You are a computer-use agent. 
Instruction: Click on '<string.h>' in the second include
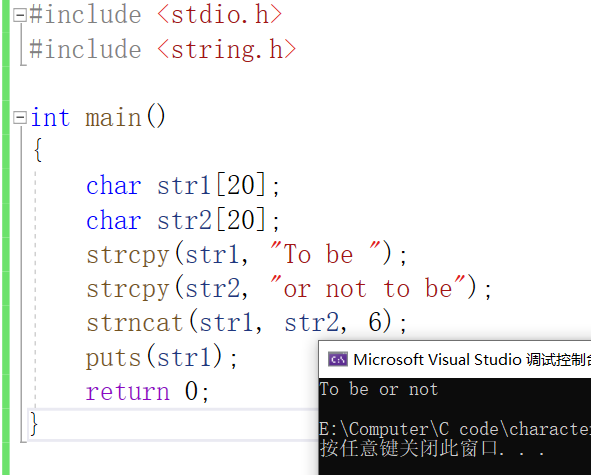click(227, 50)
